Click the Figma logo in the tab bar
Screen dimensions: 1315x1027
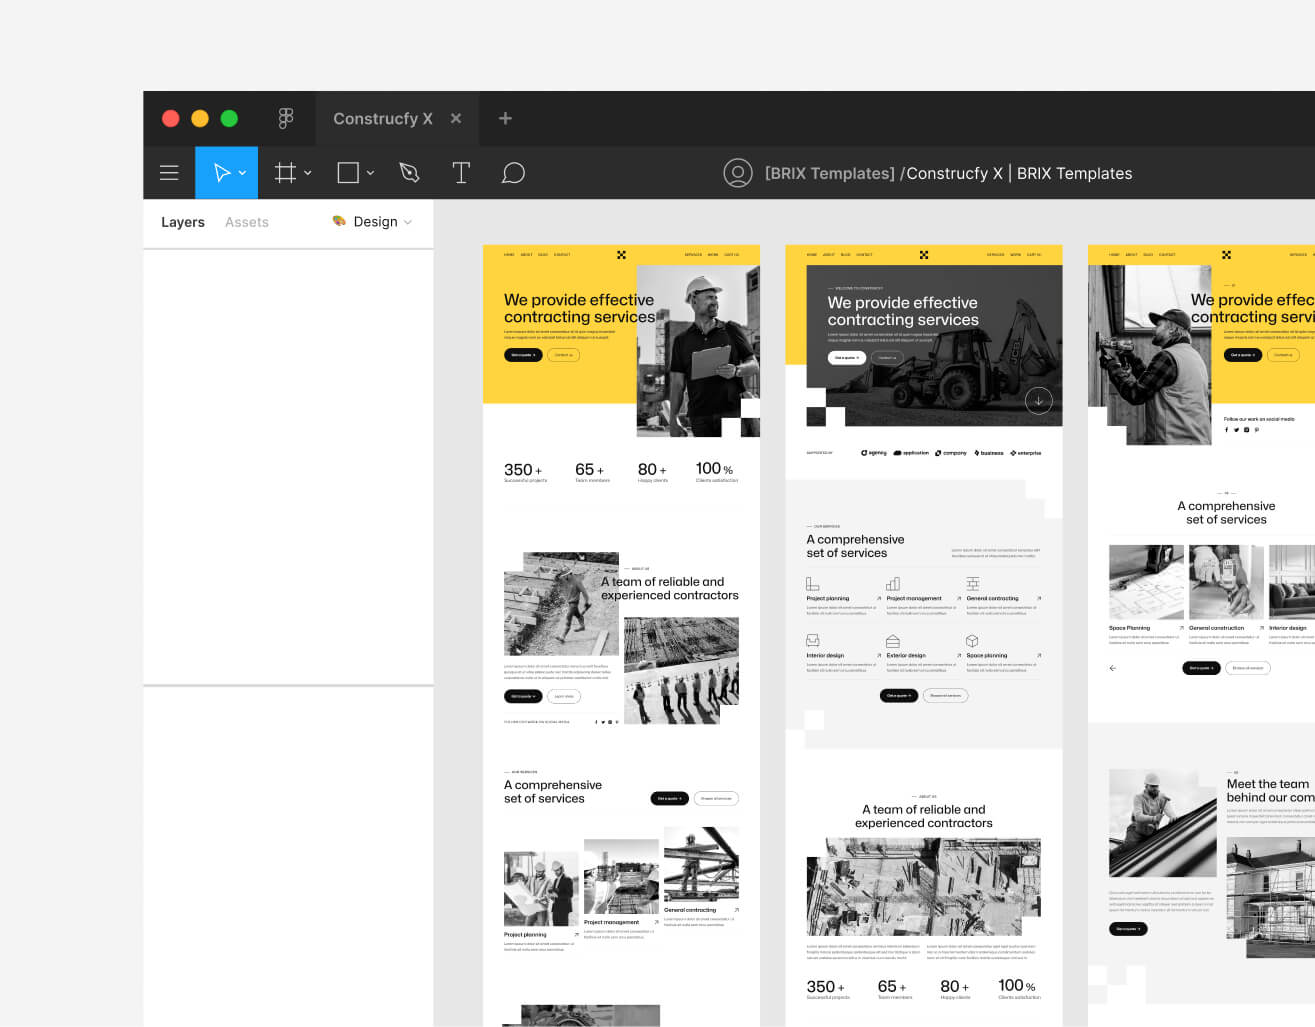tap(286, 118)
